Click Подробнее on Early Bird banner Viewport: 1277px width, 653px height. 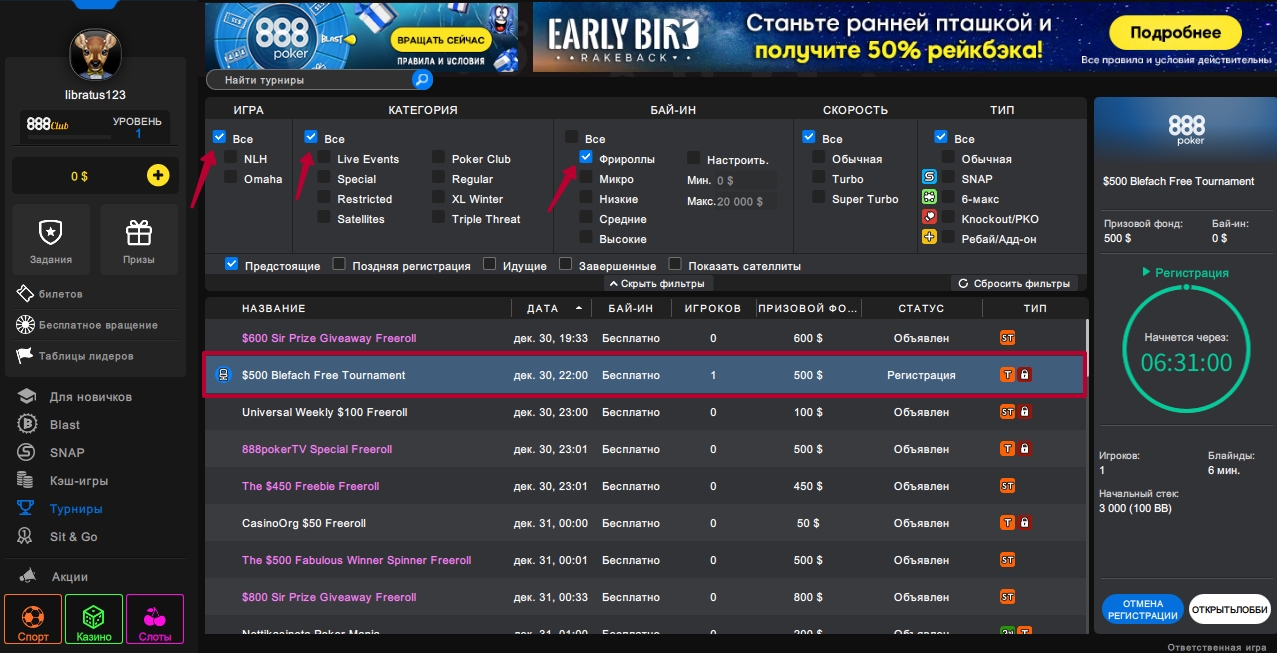(1175, 33)
